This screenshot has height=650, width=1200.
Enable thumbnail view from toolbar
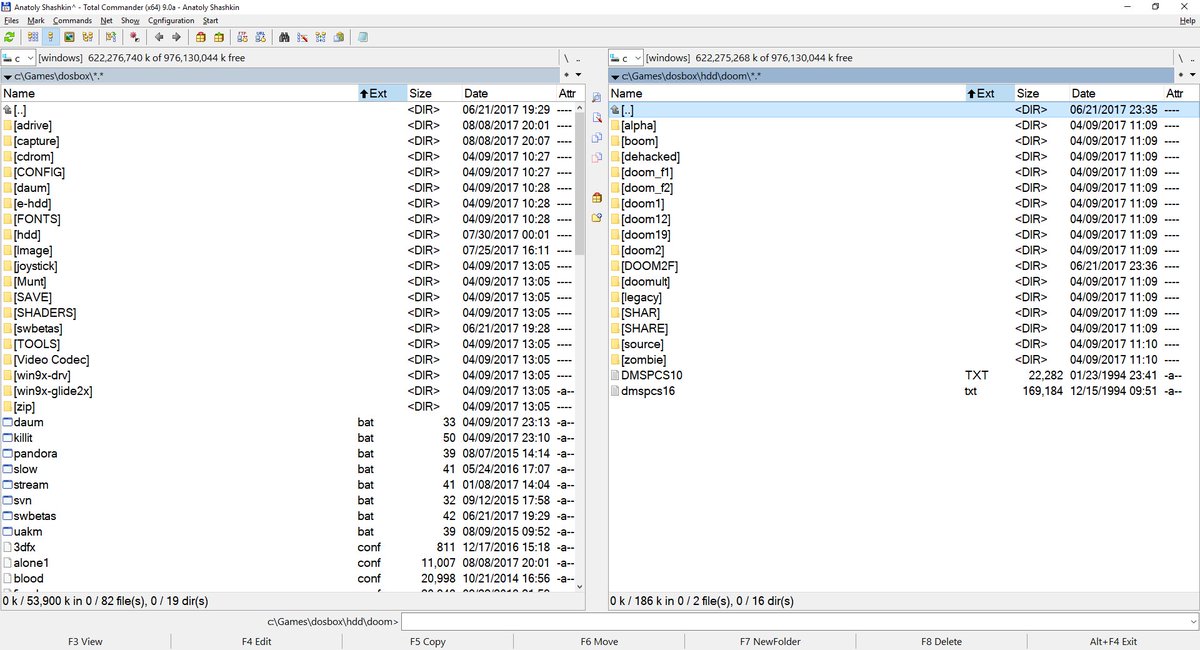click(x=69, y=37)
